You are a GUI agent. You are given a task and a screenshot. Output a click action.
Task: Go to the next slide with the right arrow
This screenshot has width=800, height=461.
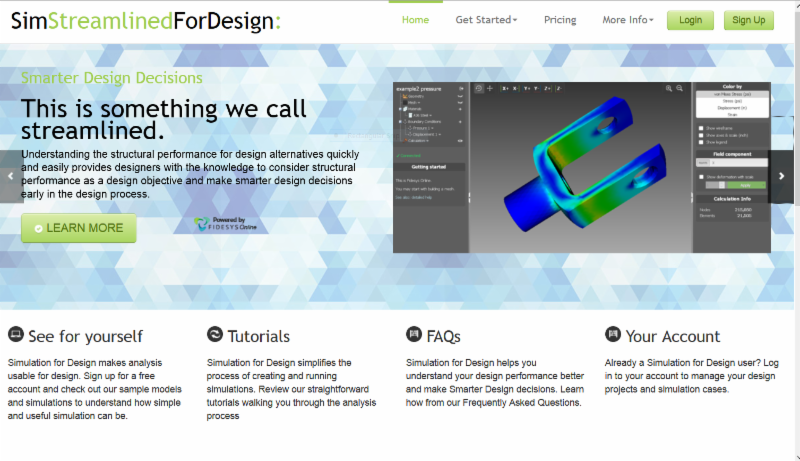[x=782, y=176]
